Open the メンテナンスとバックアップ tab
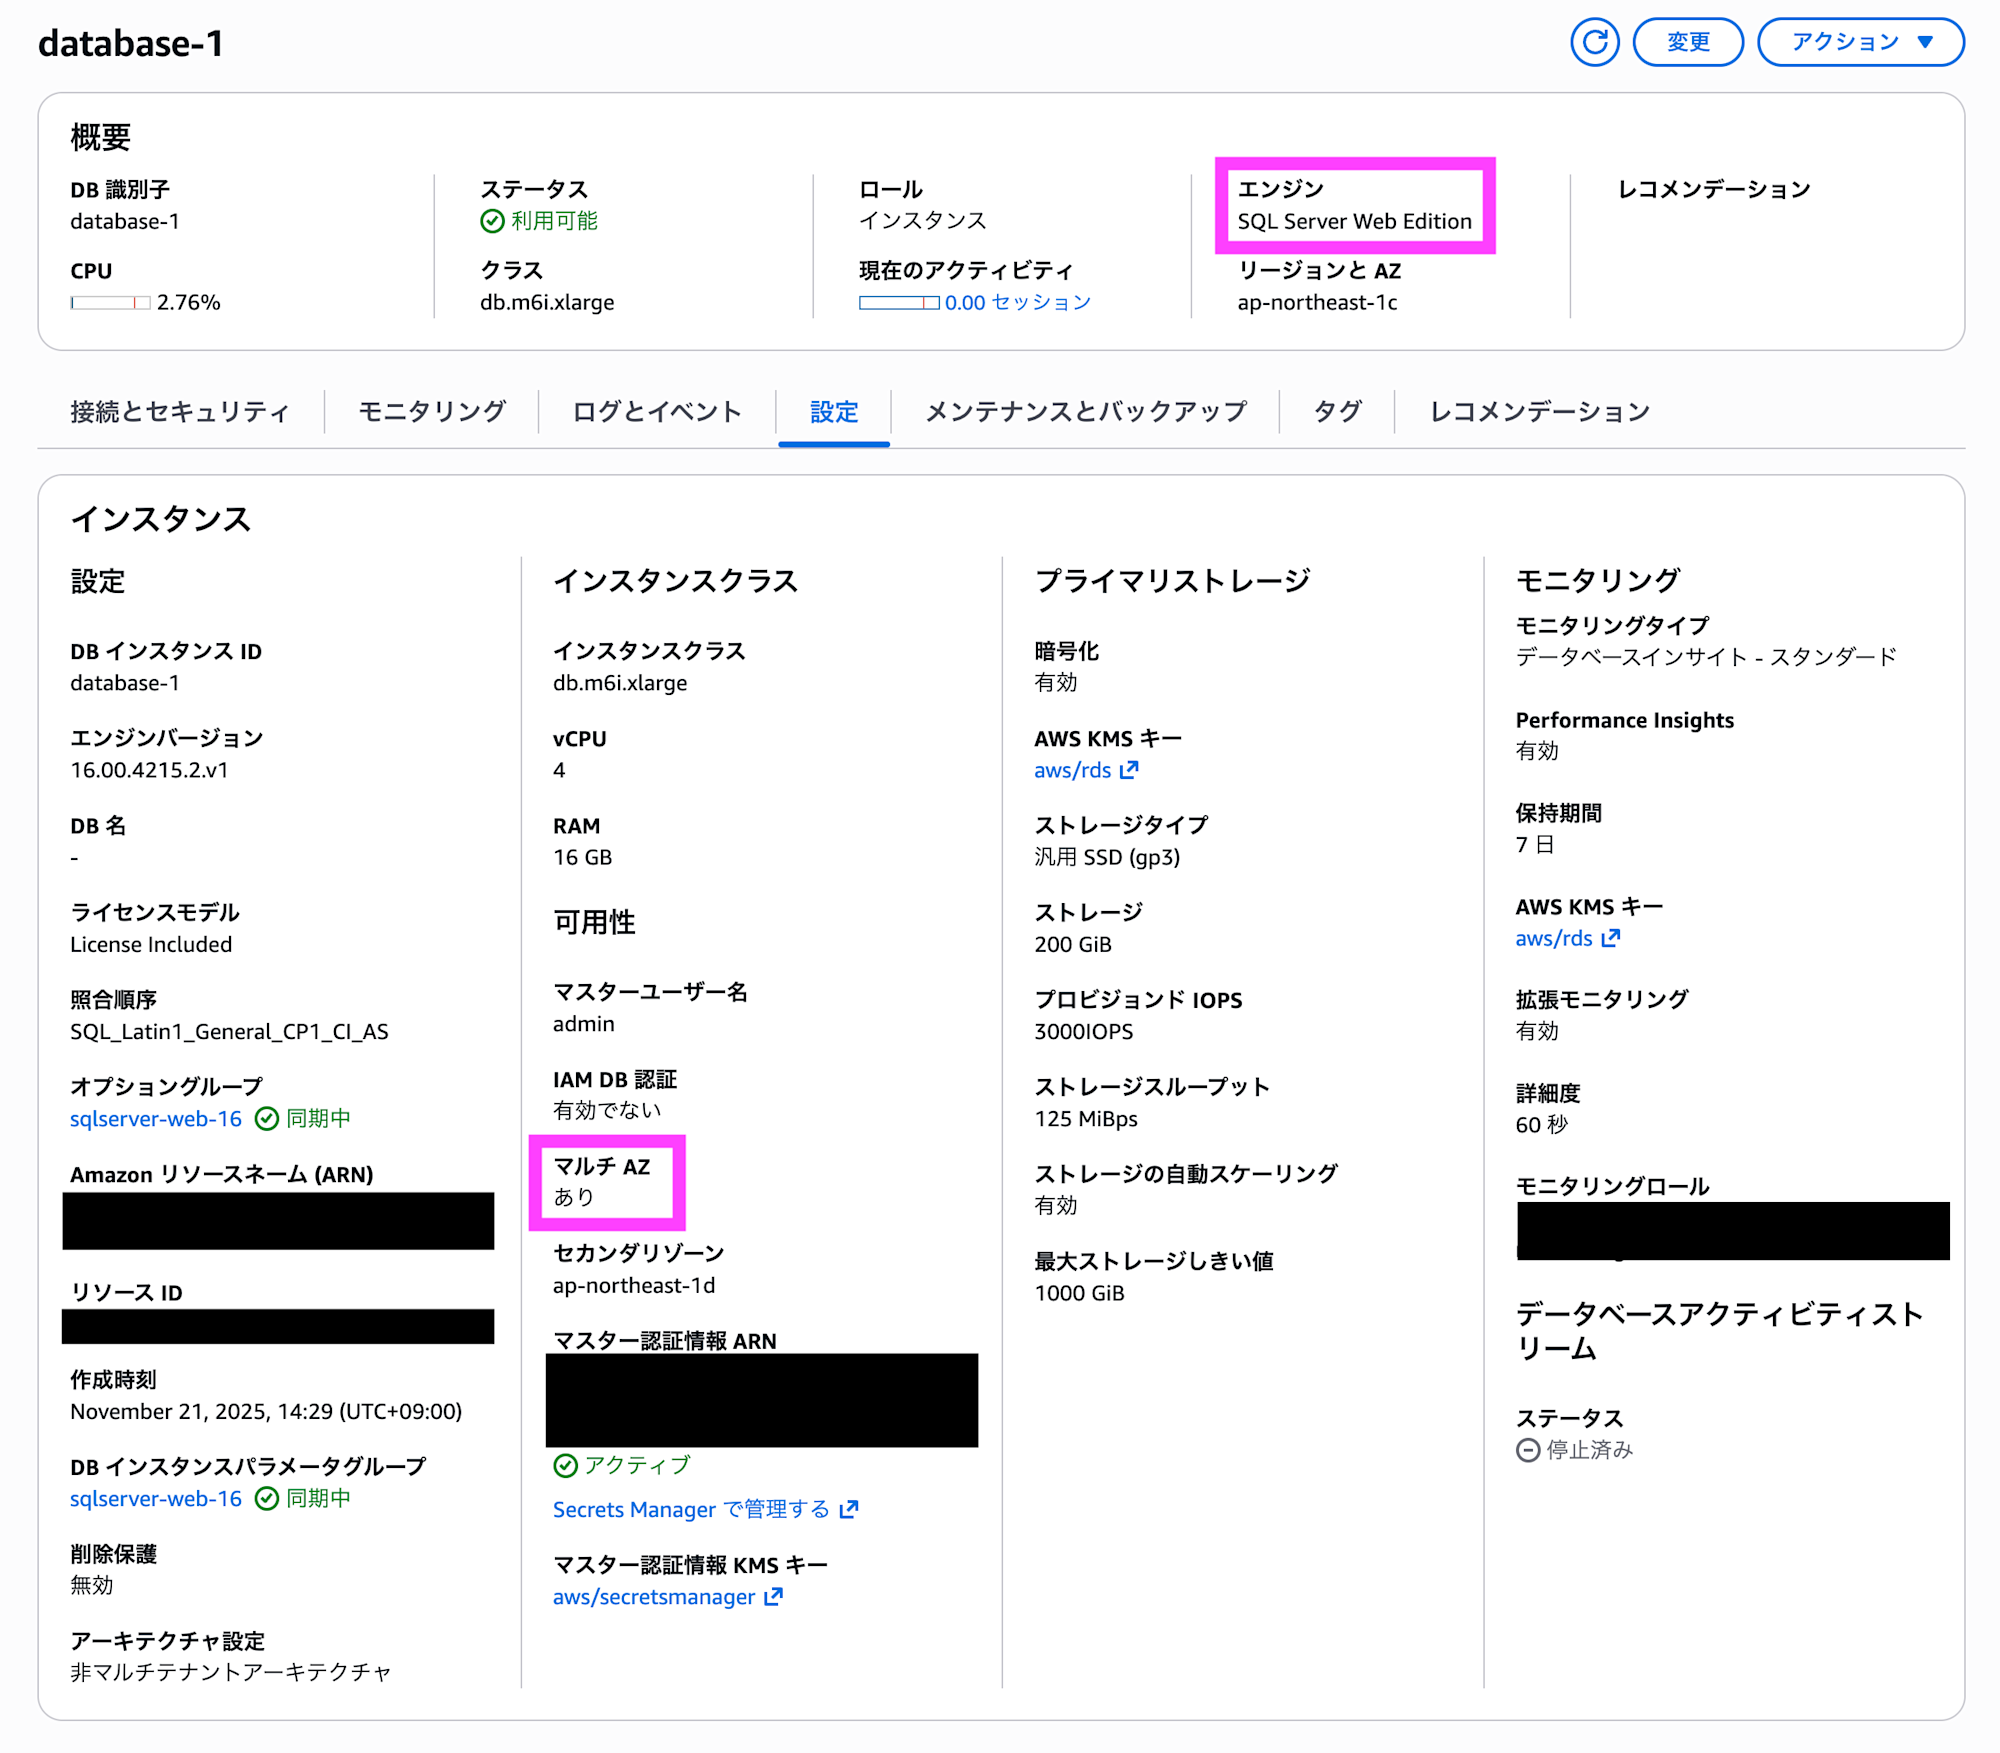The width and height of the screenshot is (2000, 1753). tap(1086, 411)
